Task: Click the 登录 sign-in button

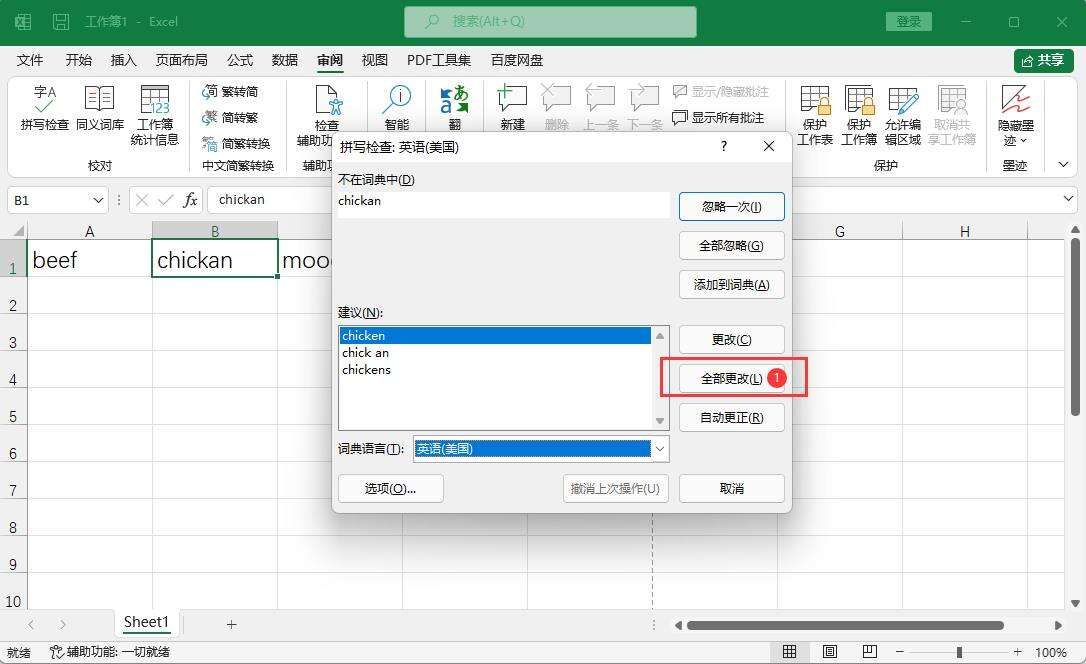Action: tap(909, 21)
